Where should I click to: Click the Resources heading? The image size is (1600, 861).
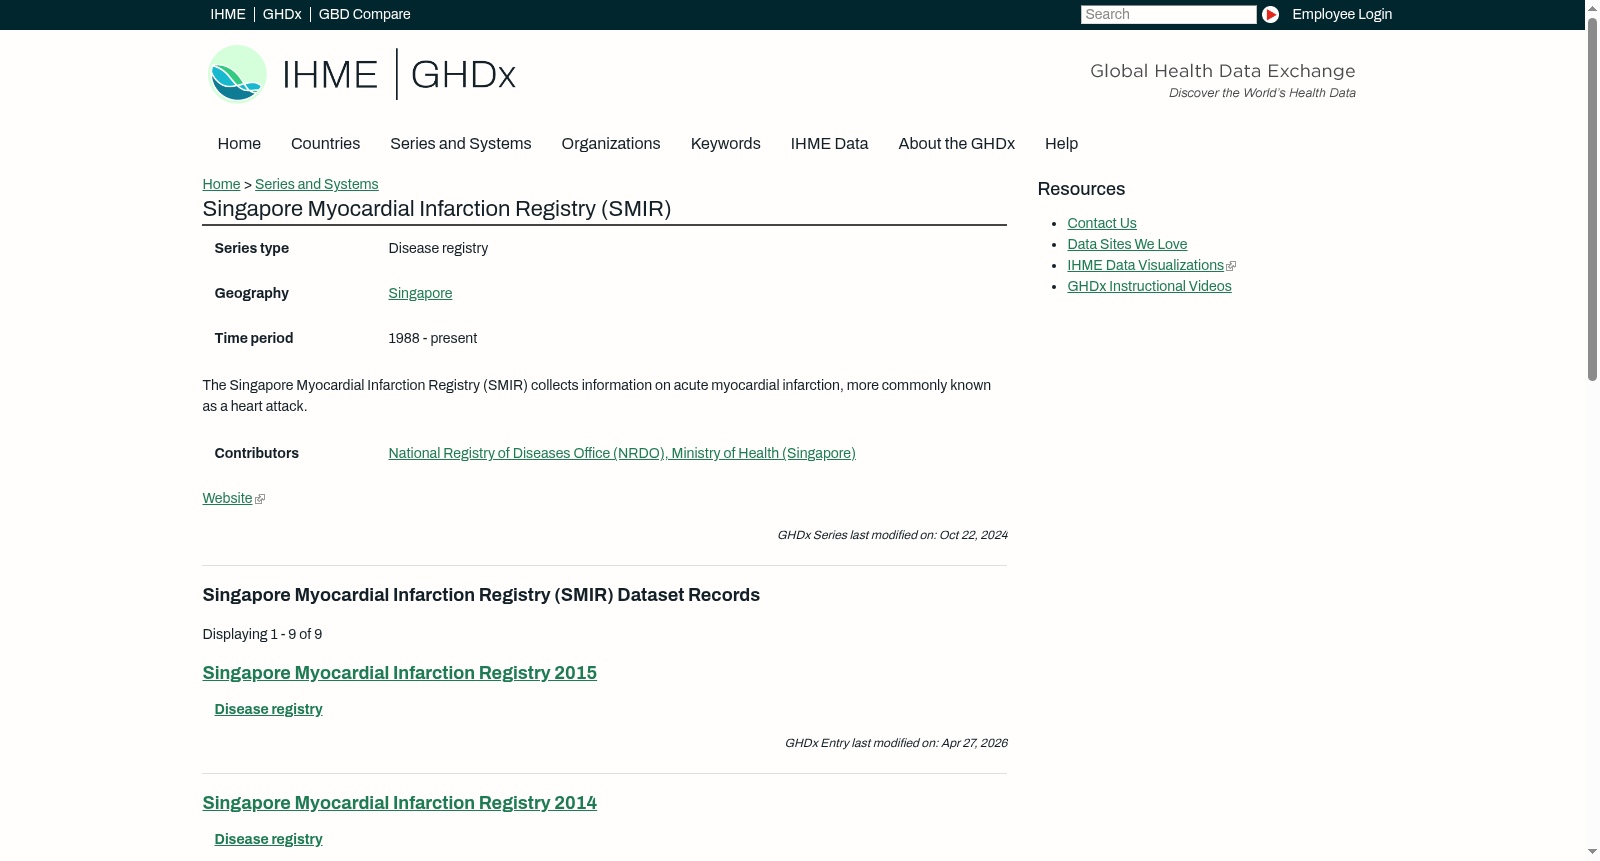(x=1081, y=190)
